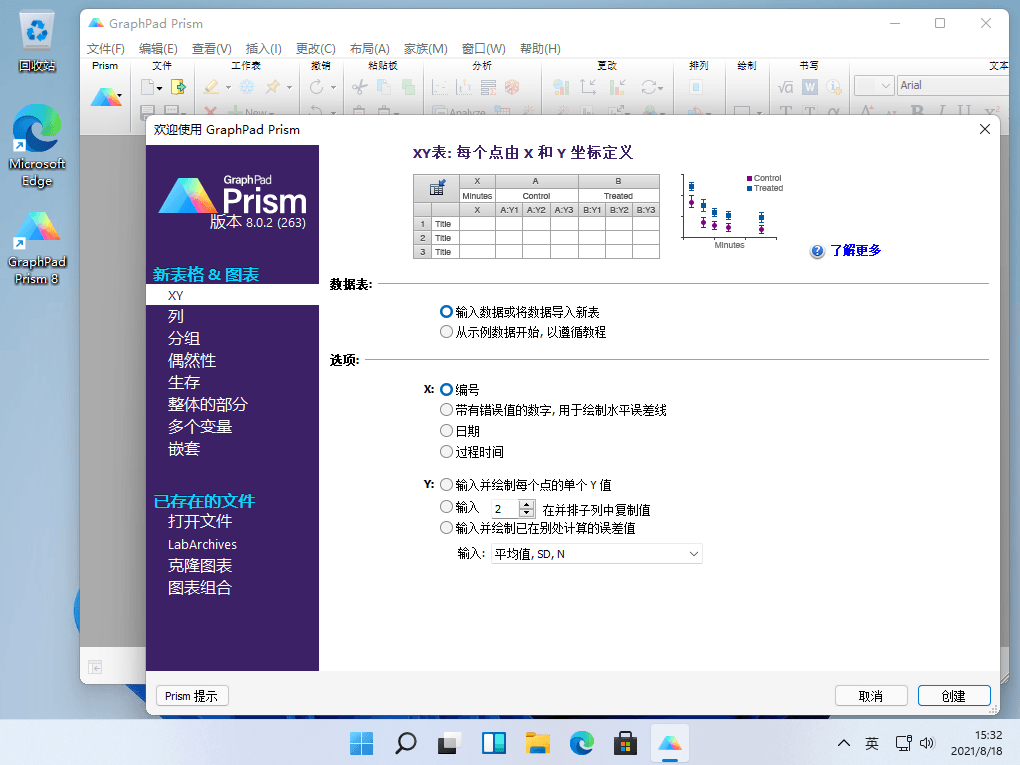This screenshot has width=1020, height=765.
Task: Click the blue W Word icon in ribbon
Action: (810, 87)
